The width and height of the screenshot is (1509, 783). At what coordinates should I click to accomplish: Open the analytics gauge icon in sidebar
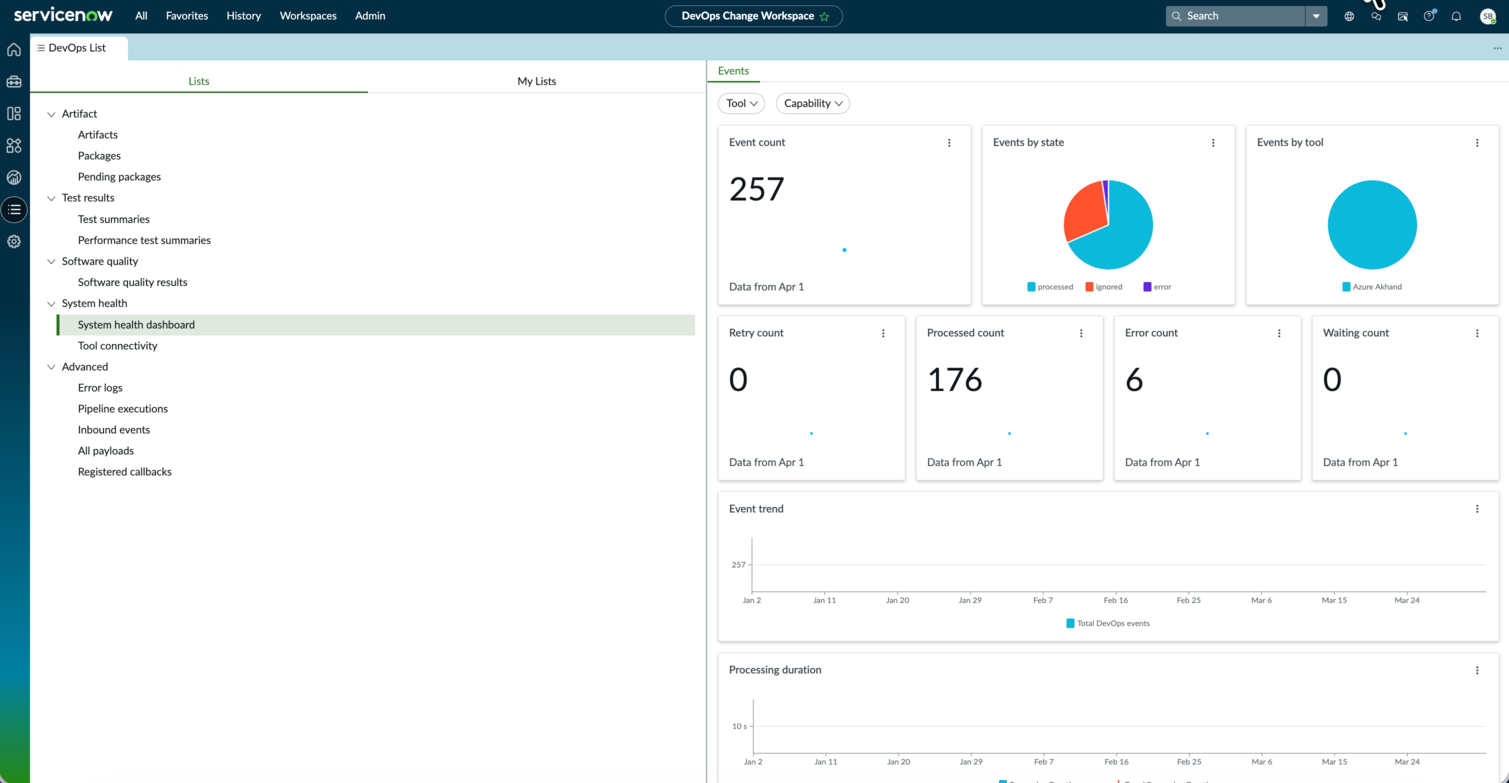point(14,178)
